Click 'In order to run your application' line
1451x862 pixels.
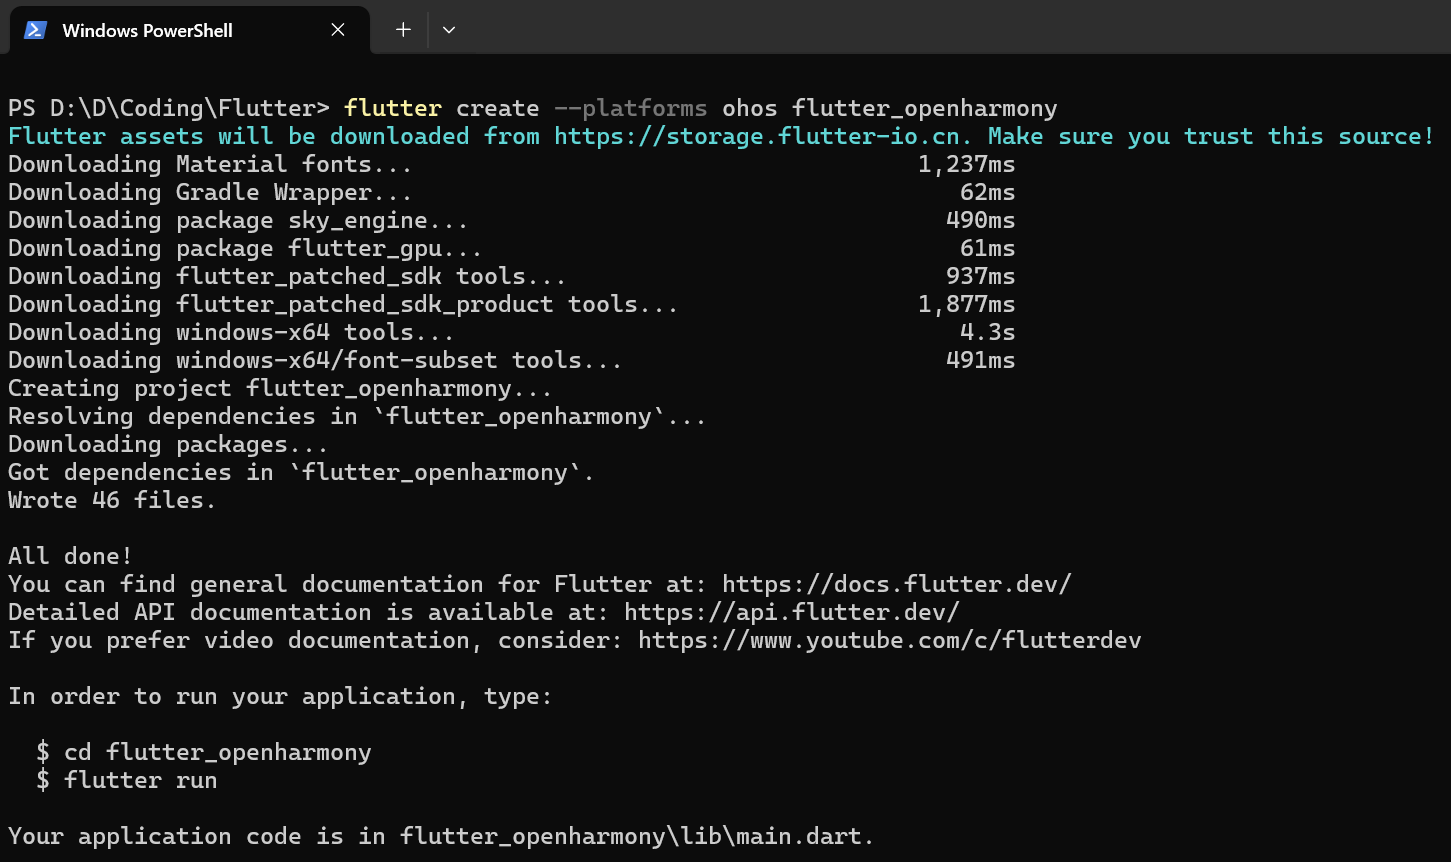tap(280, 696)
